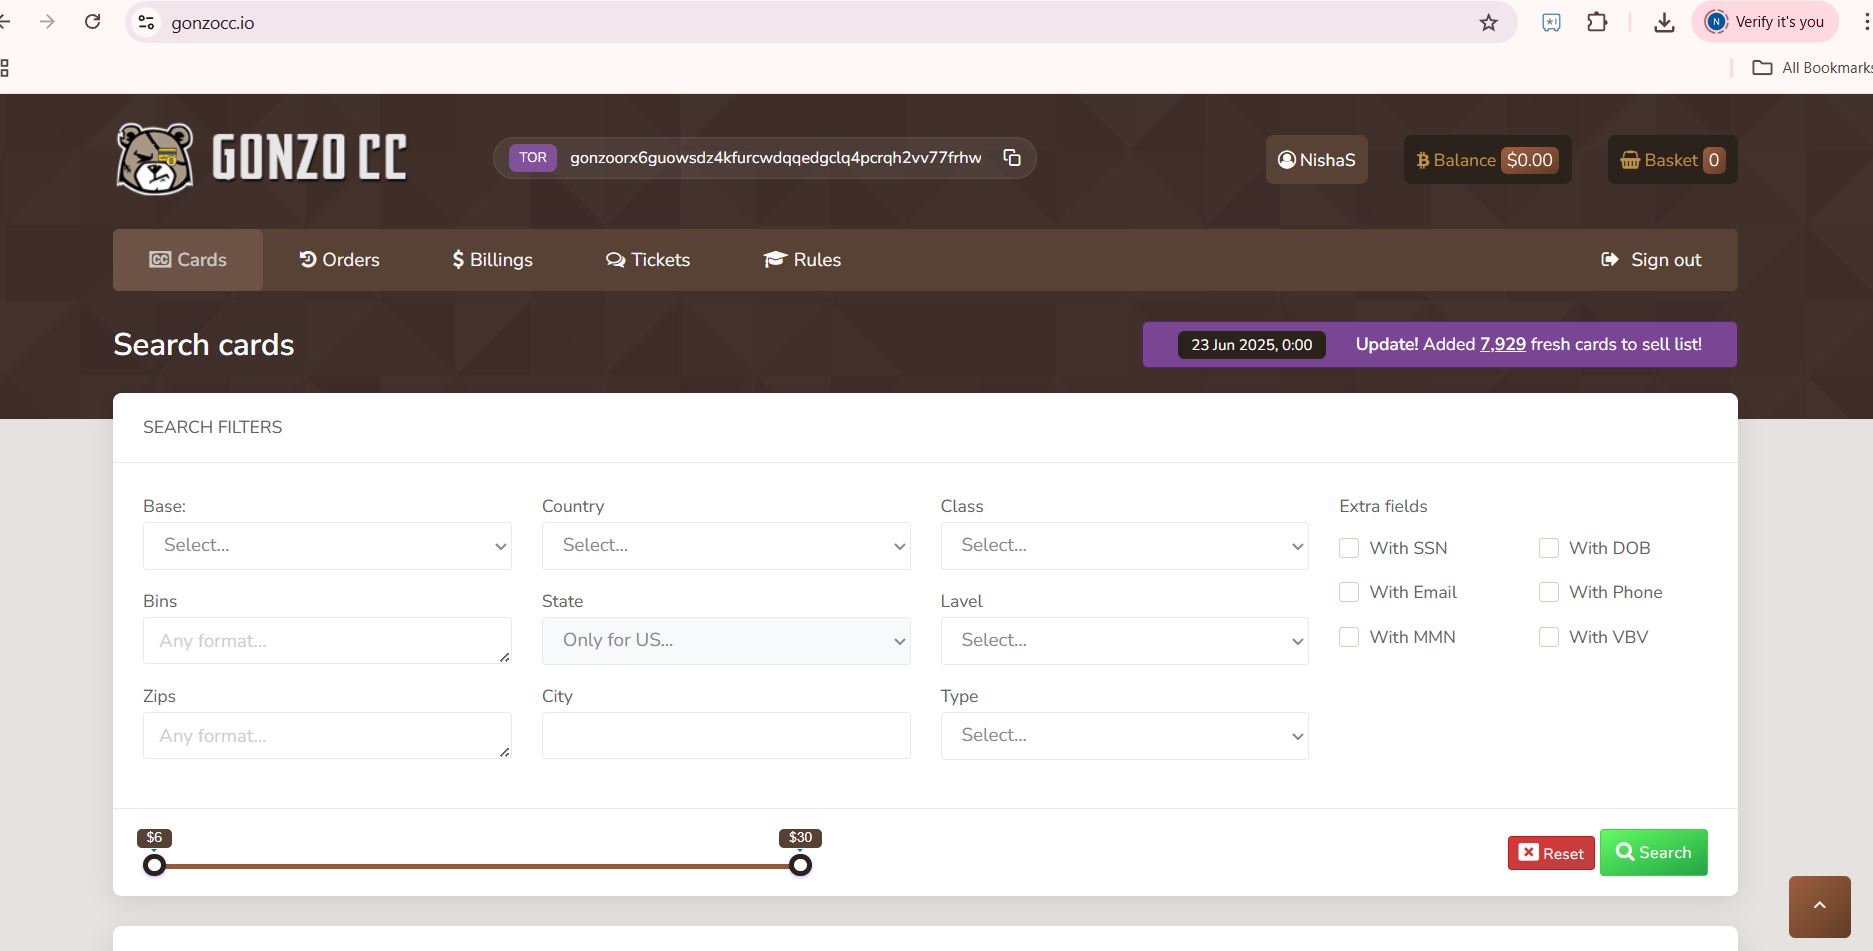Open site information icon beside the URL

coord(147,22)
